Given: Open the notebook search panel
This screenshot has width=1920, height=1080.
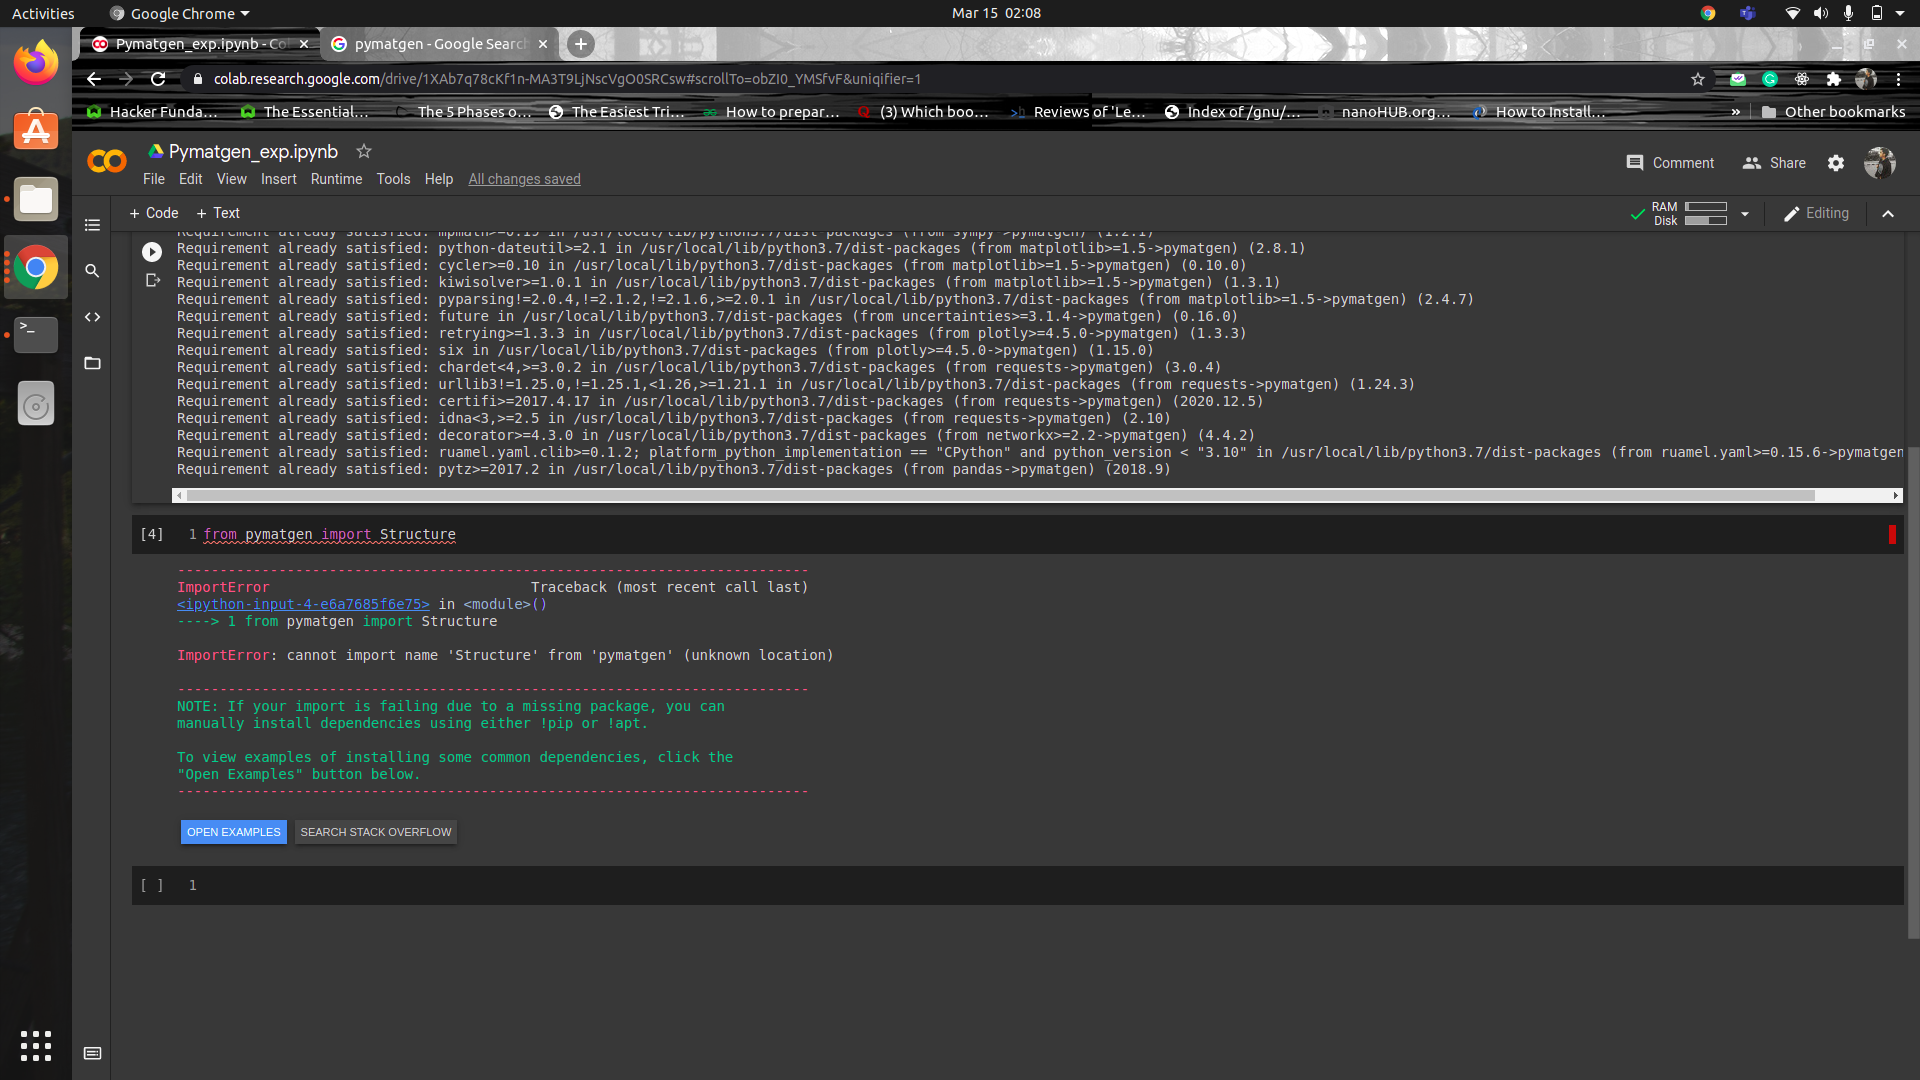Looking at the screenshot, I should [91, 270].
